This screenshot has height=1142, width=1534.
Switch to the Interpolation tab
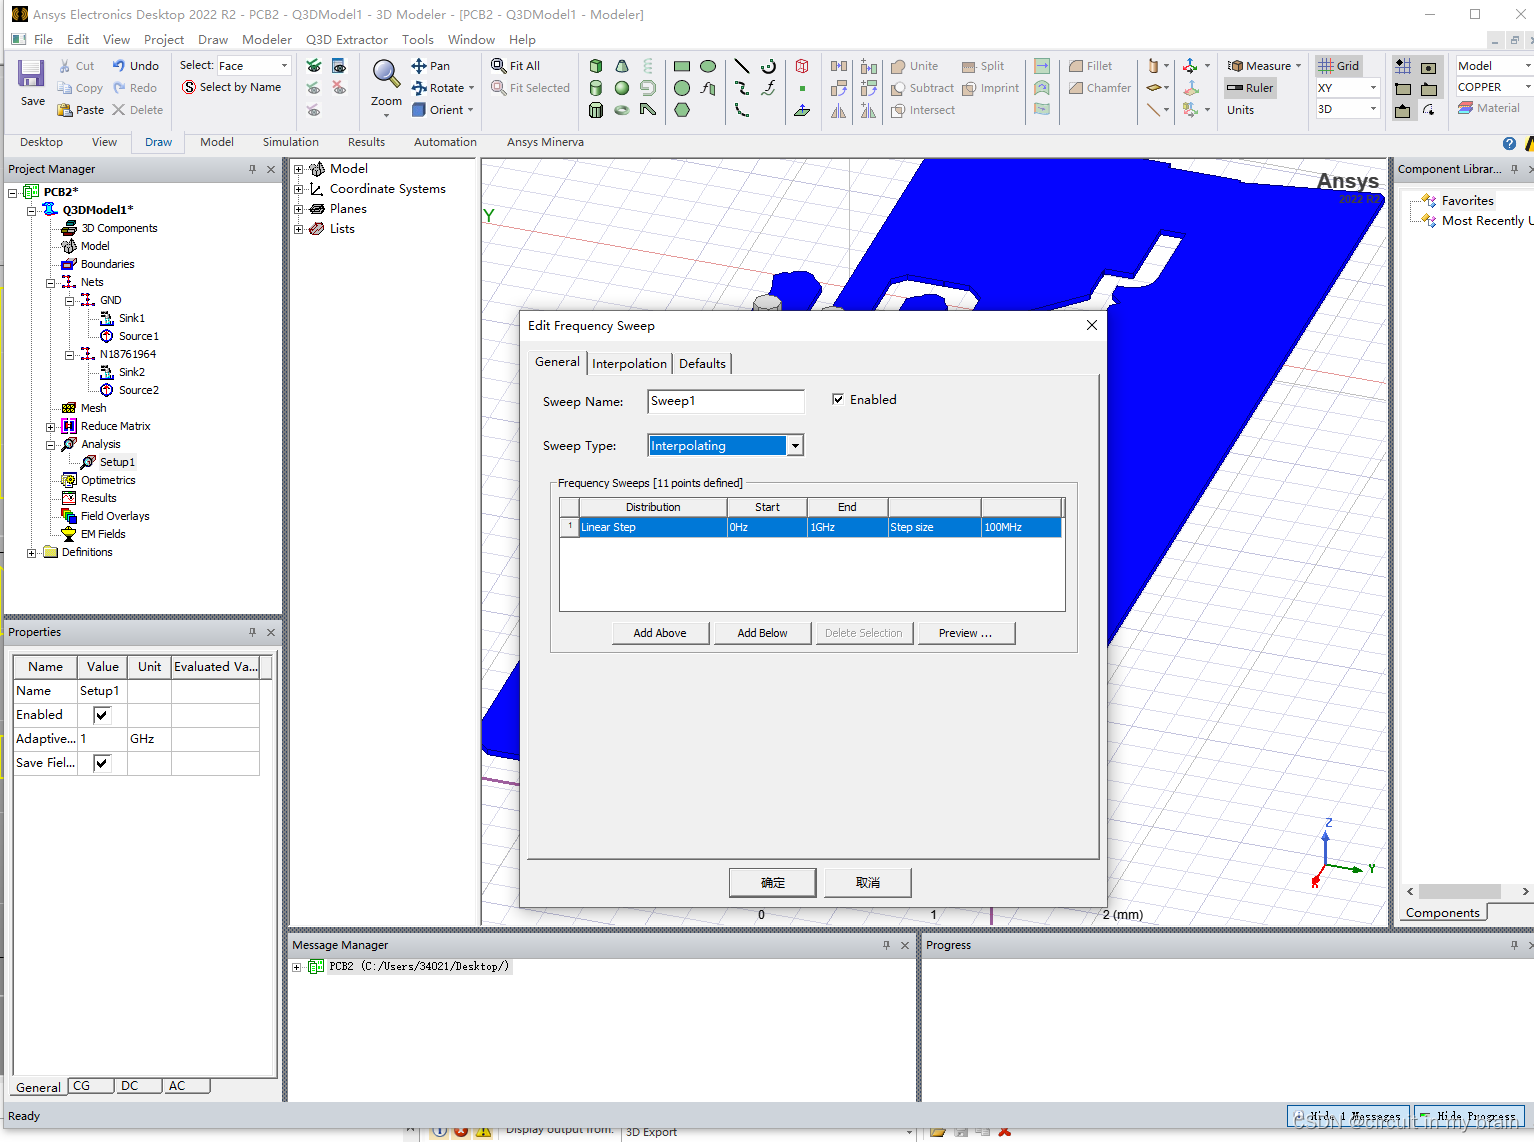pos(629,363)
